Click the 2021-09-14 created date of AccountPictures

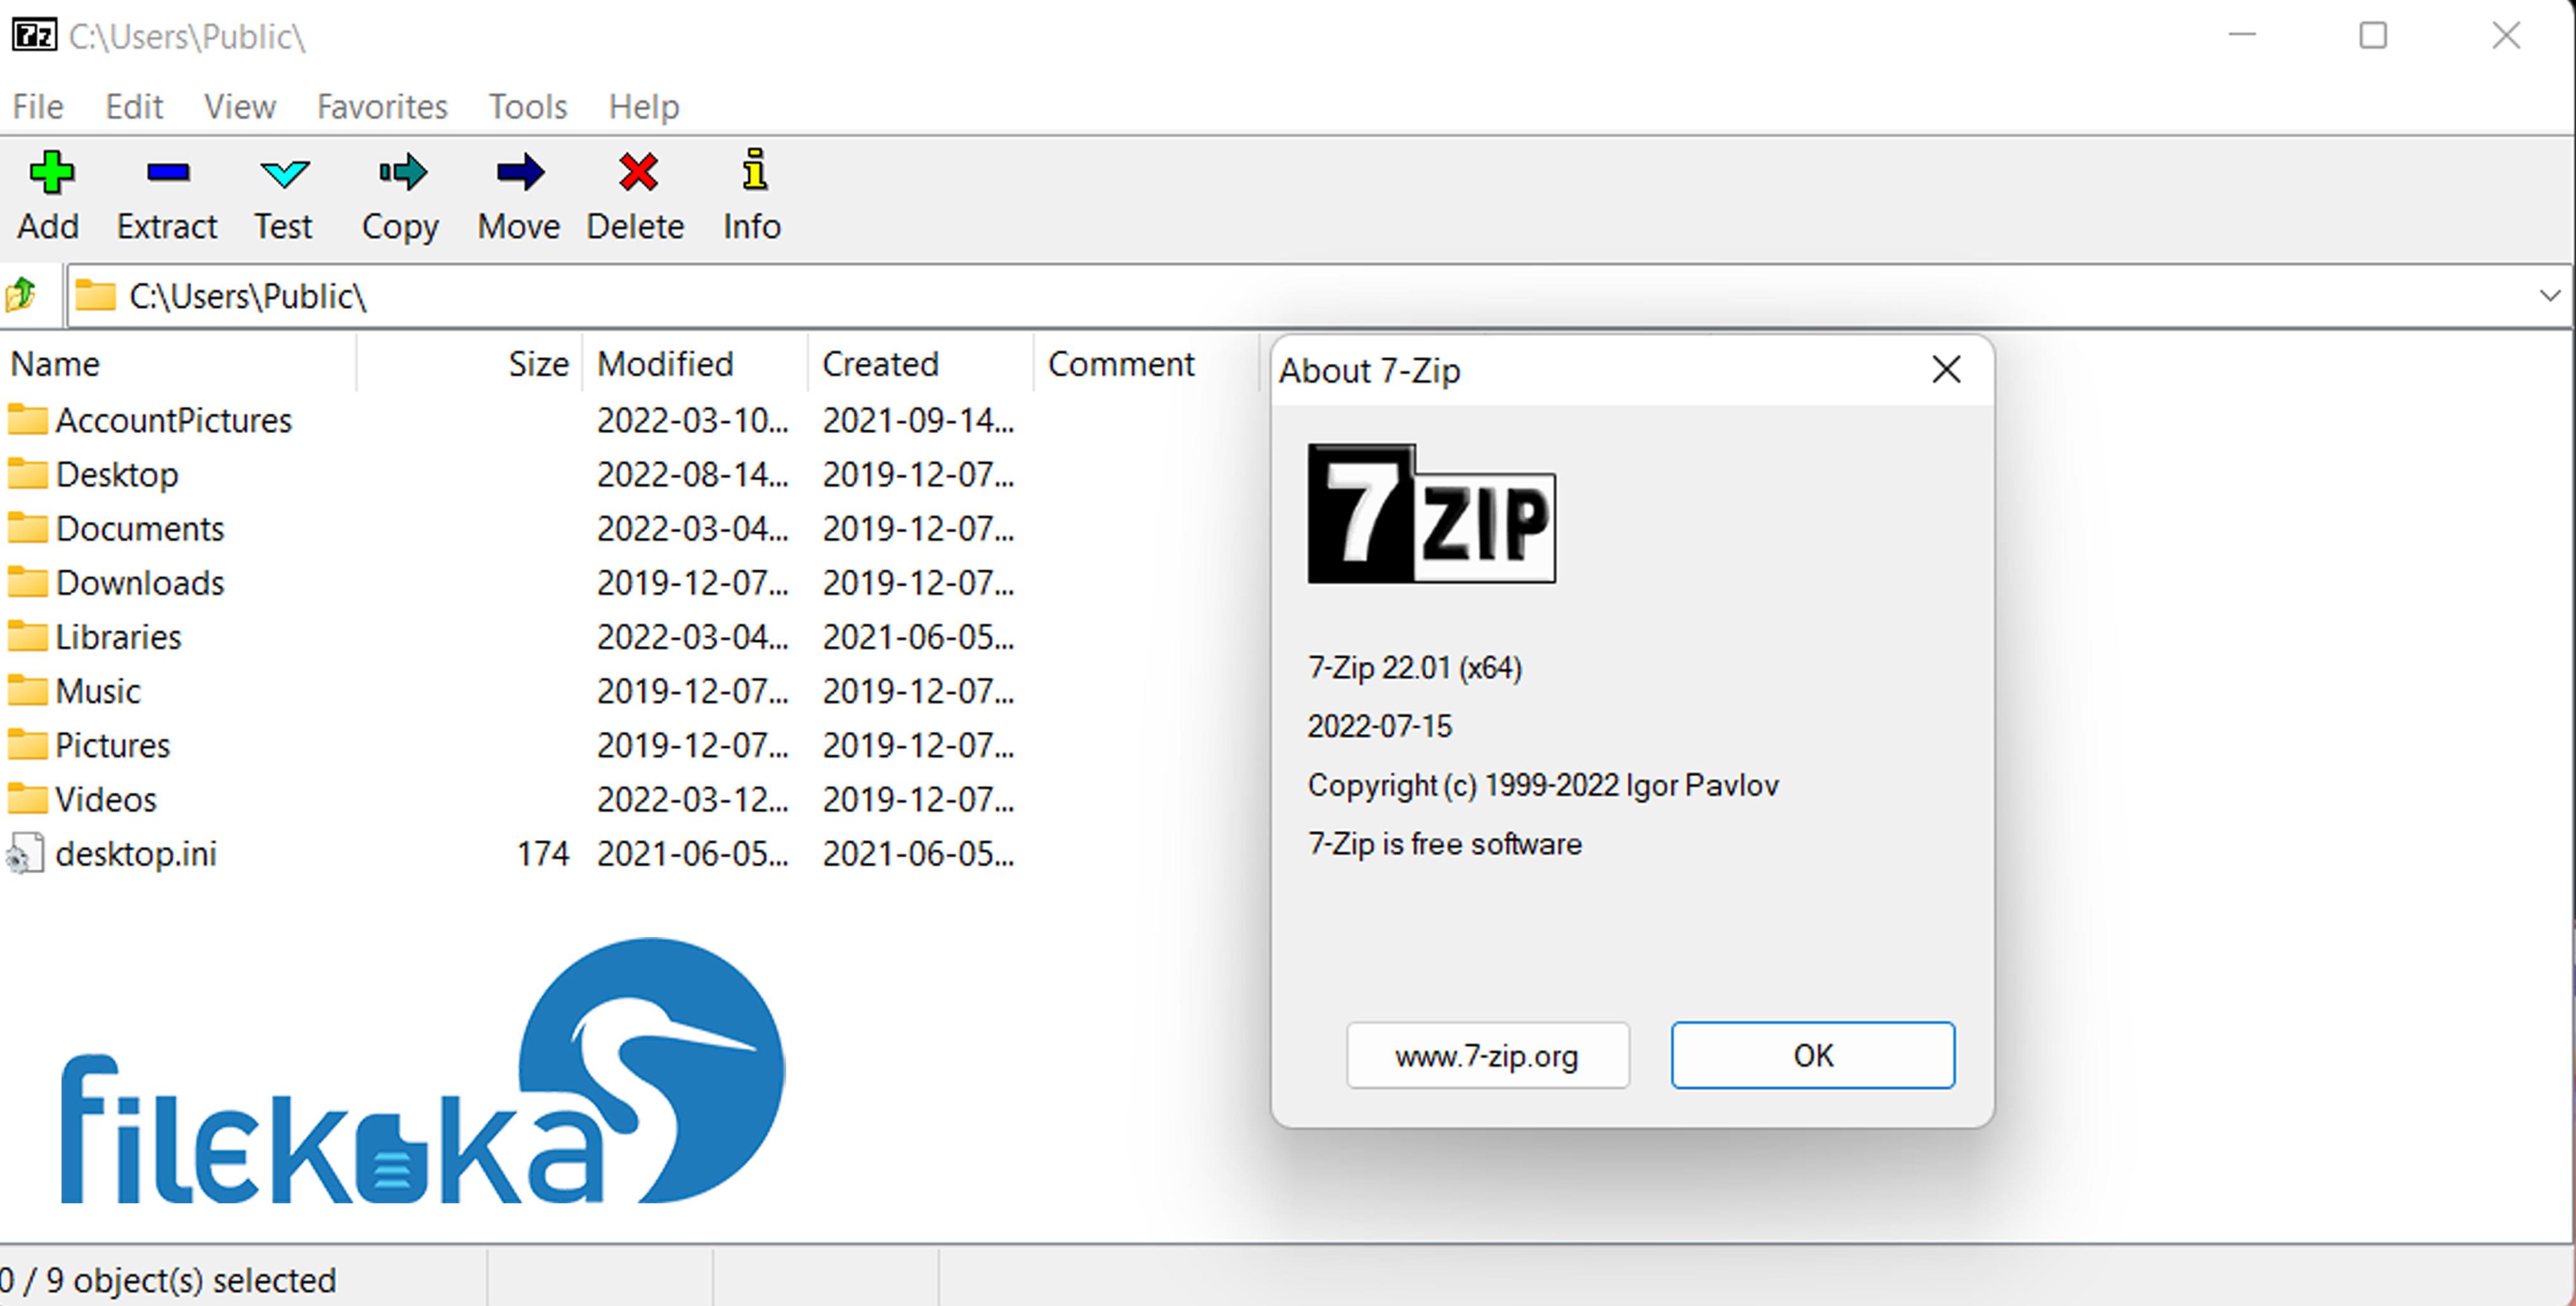pyautogui.click(x=919, y=421)
